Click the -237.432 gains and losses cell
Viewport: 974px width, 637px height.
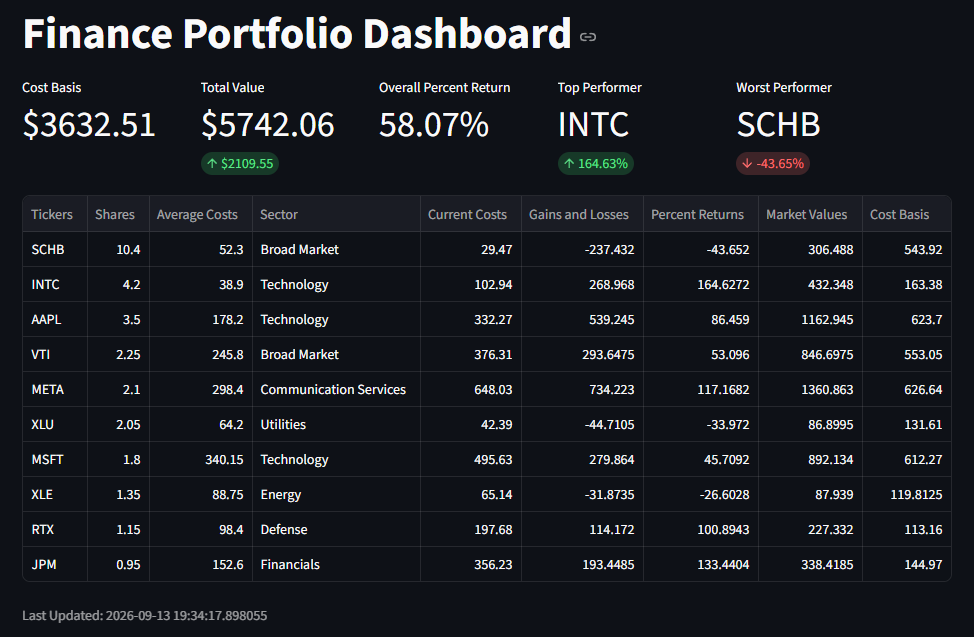[x=582, y=249]
